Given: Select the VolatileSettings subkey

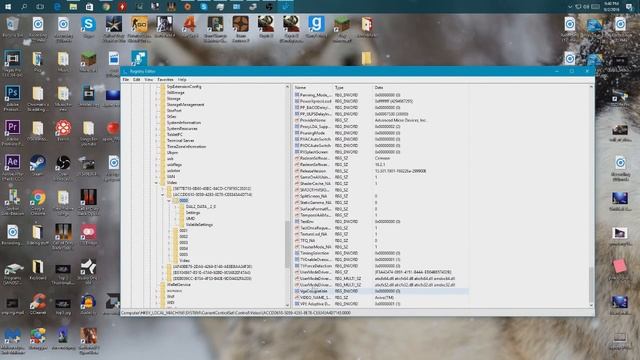Looking at the screenshot, I should [x=199, y=224].
